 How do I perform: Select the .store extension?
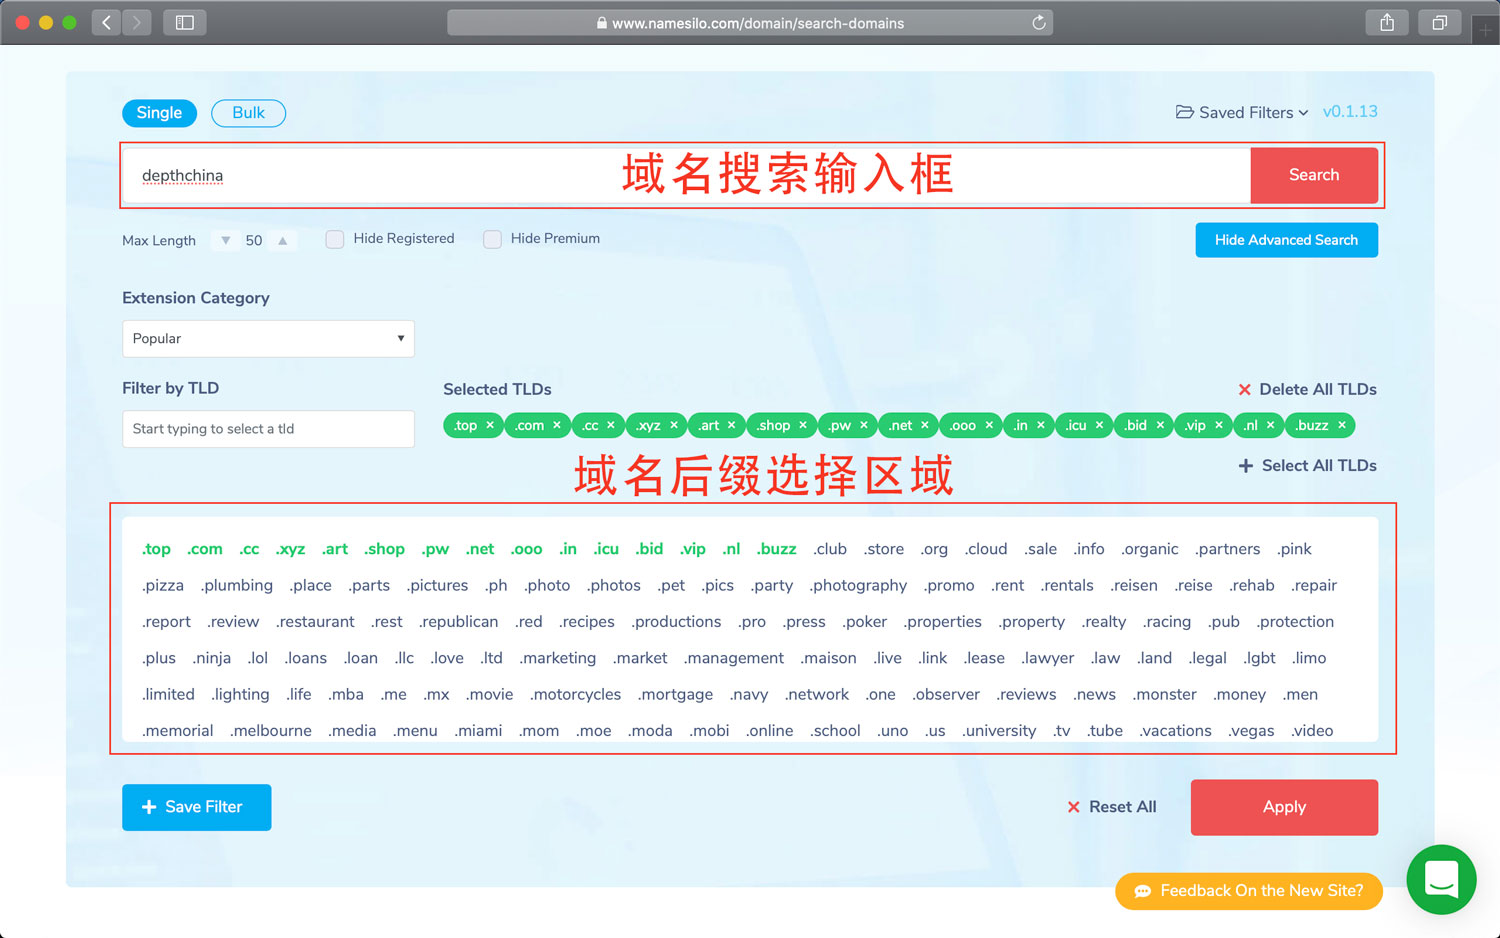884,549
